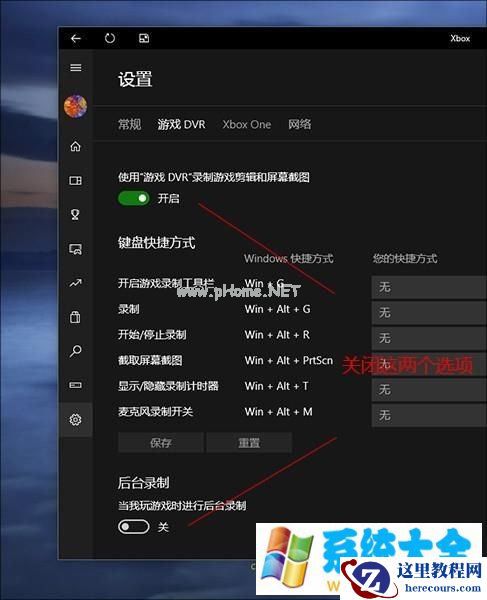Viewport: 487px width, 600px height.
Task: Click the 当我玩游戏时进行后台录制 label
Action: (x=182, y=505)
